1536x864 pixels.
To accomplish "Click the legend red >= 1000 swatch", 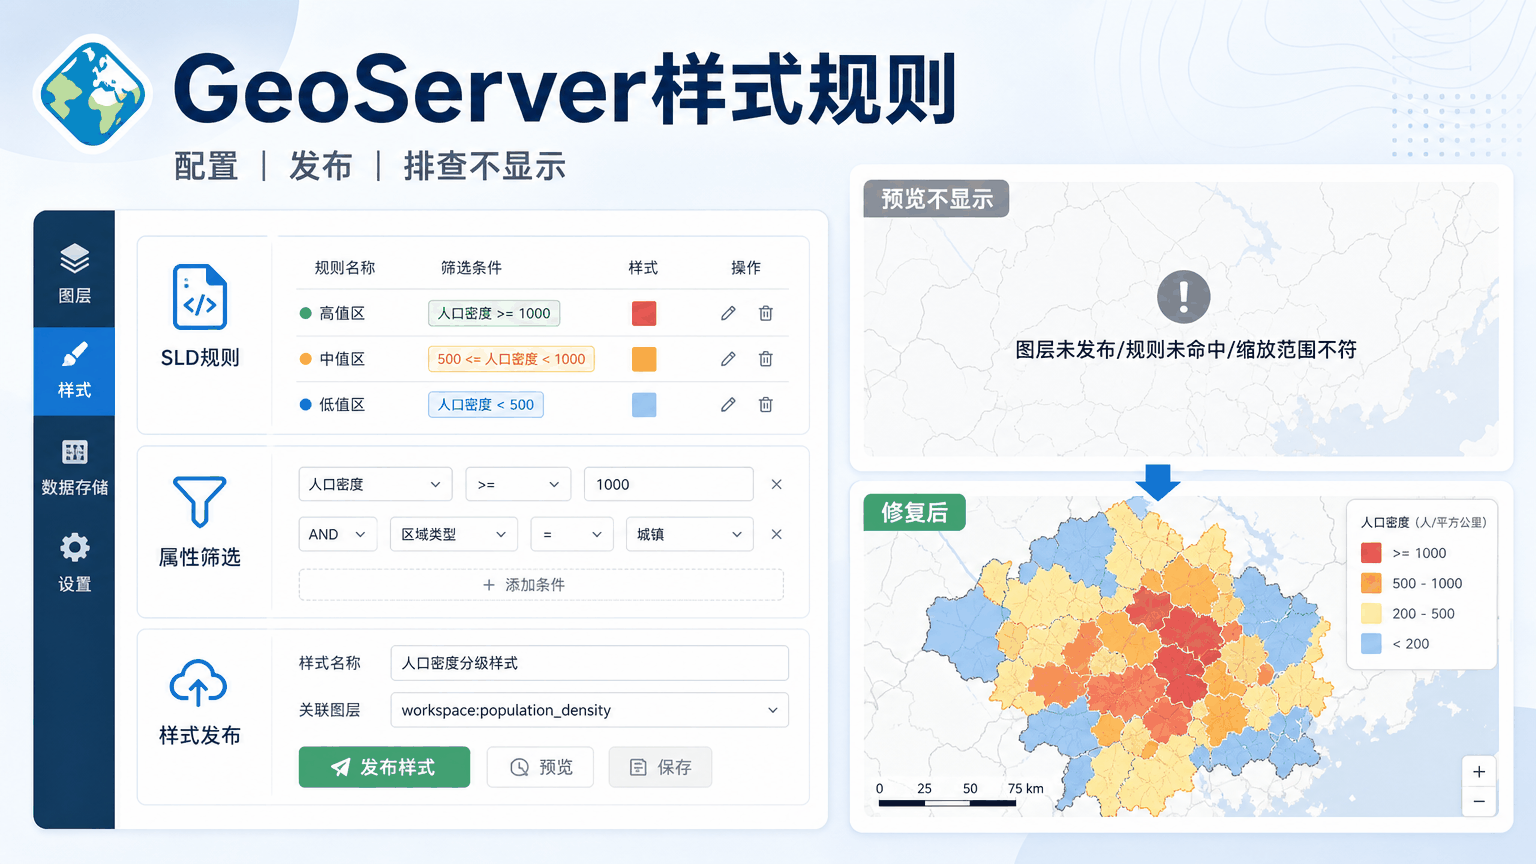I will coord(1371,553).
